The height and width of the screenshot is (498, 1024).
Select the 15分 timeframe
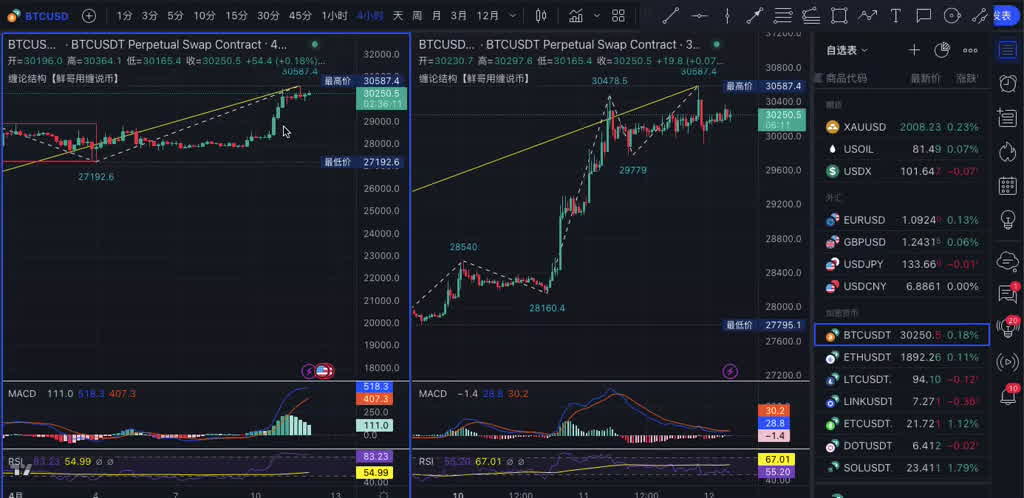coord(236,16)
